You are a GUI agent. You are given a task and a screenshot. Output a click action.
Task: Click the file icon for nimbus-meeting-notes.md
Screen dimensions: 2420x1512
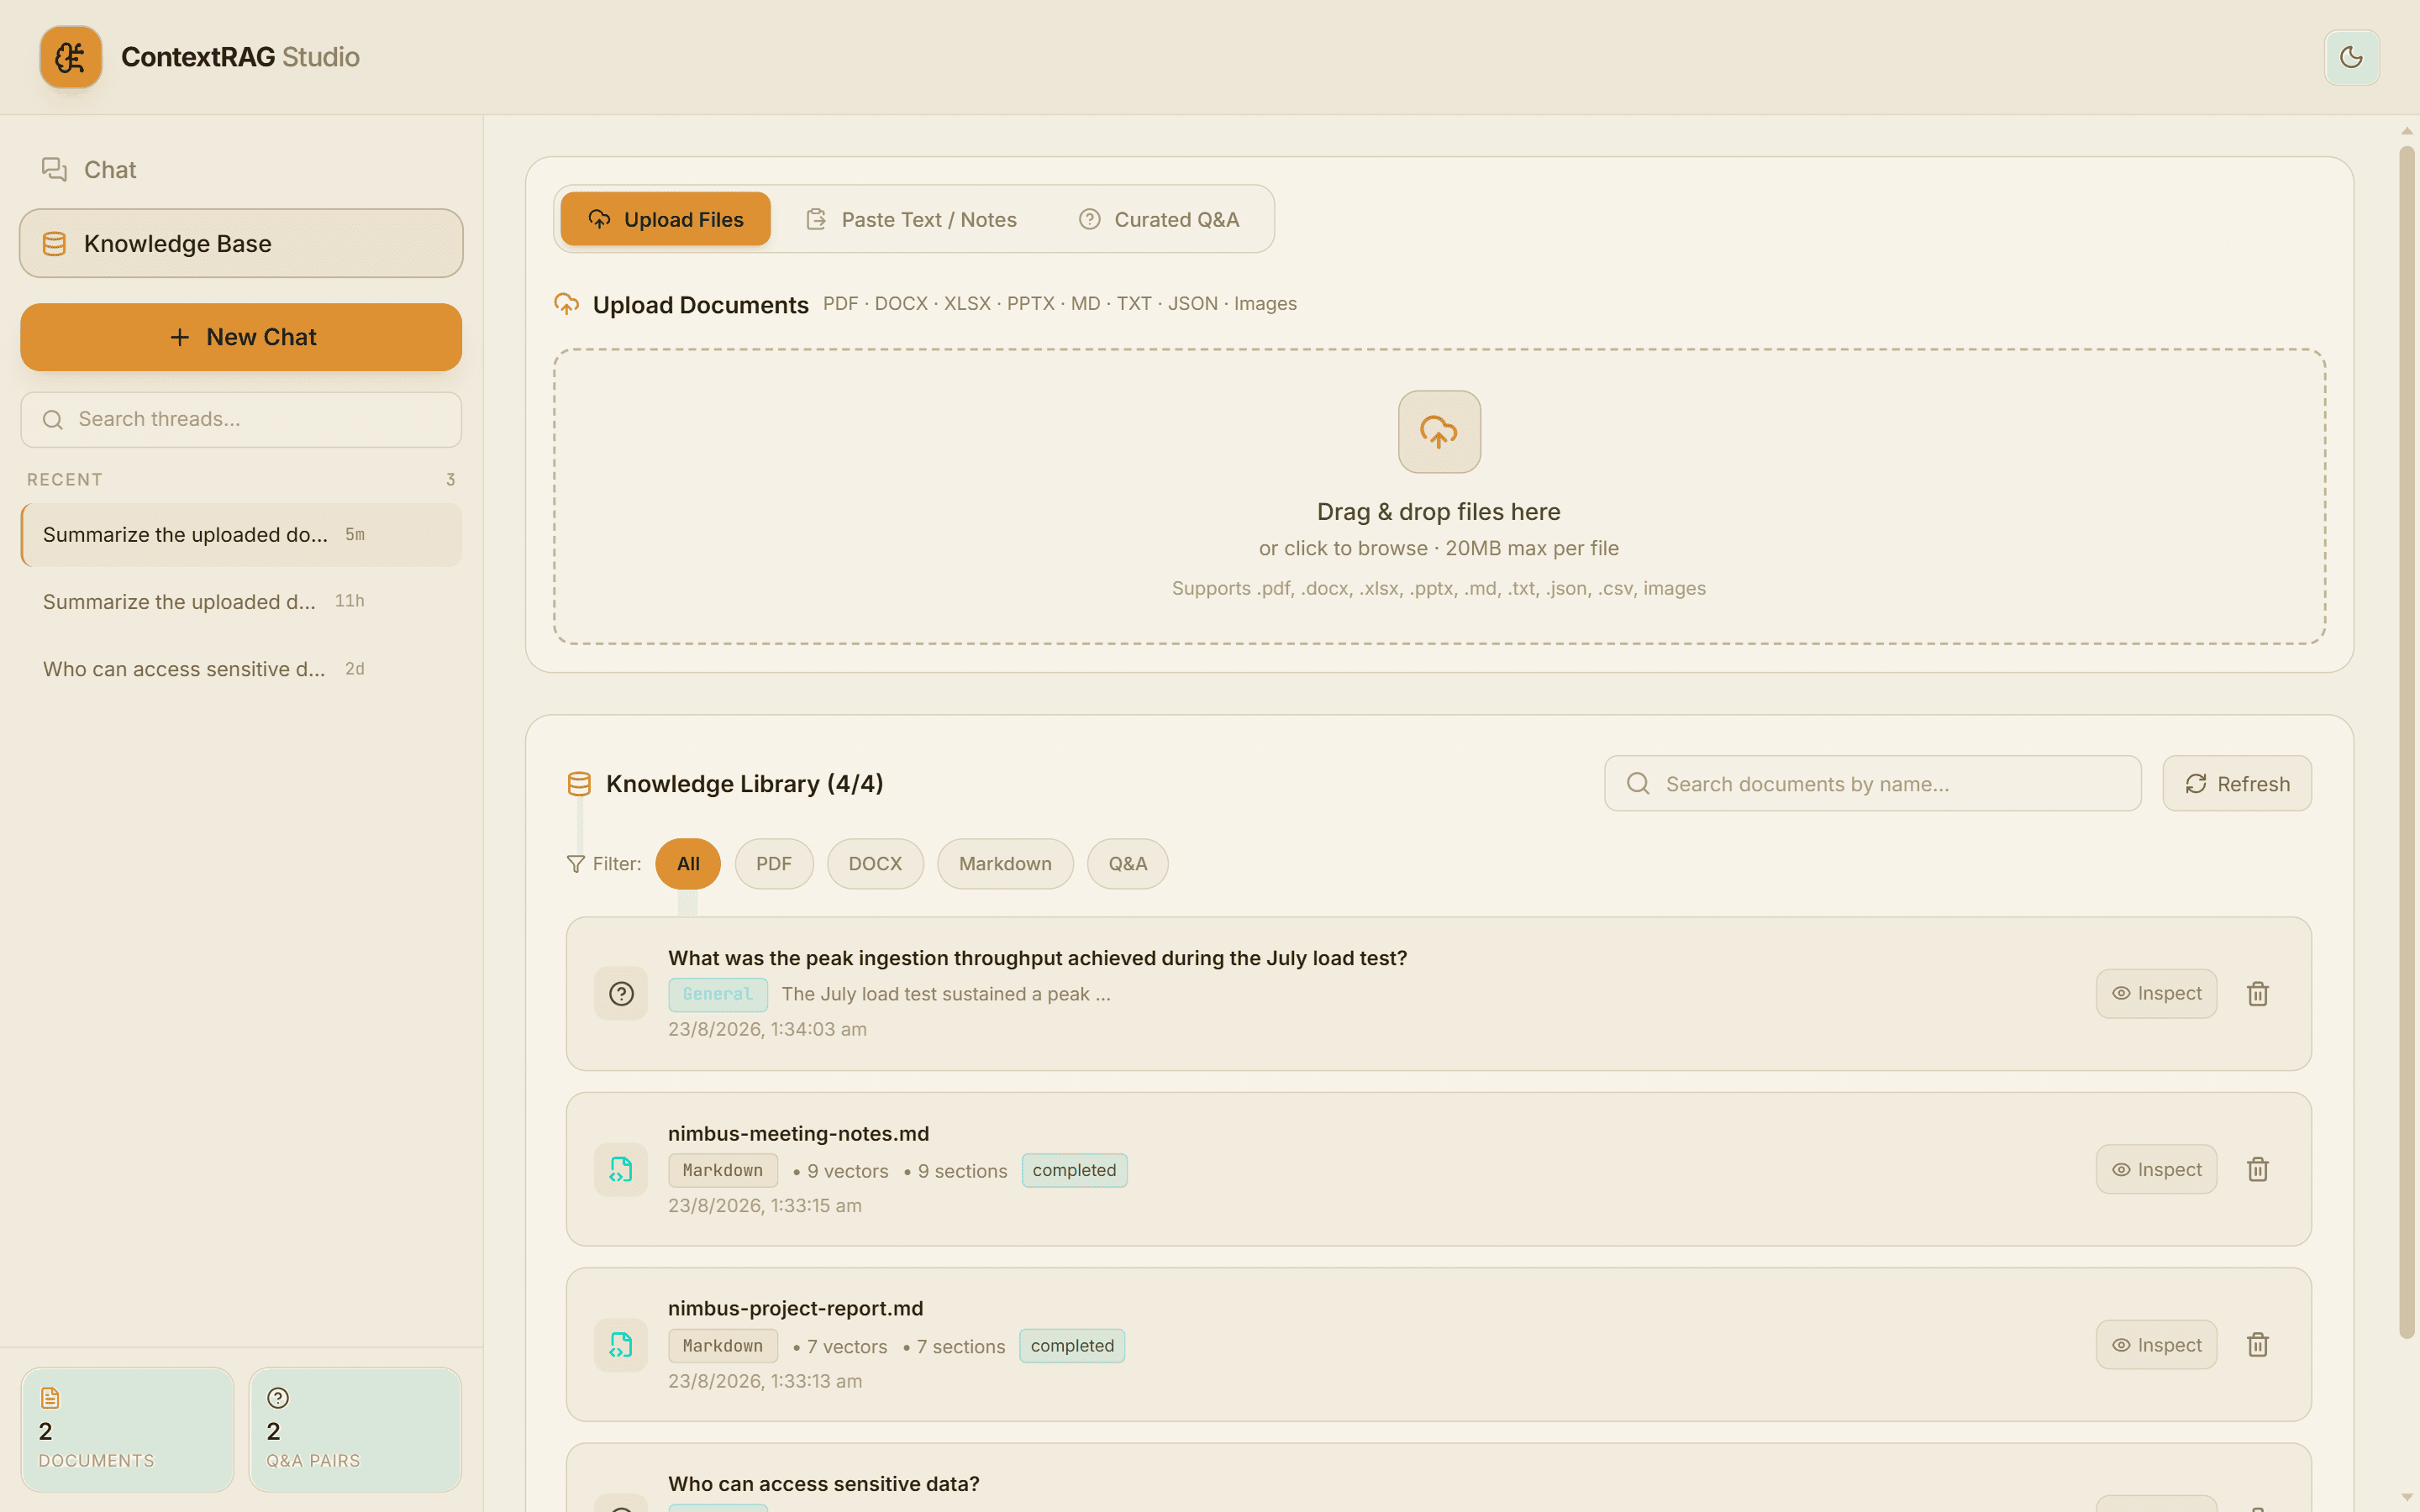coord(621,1169)
